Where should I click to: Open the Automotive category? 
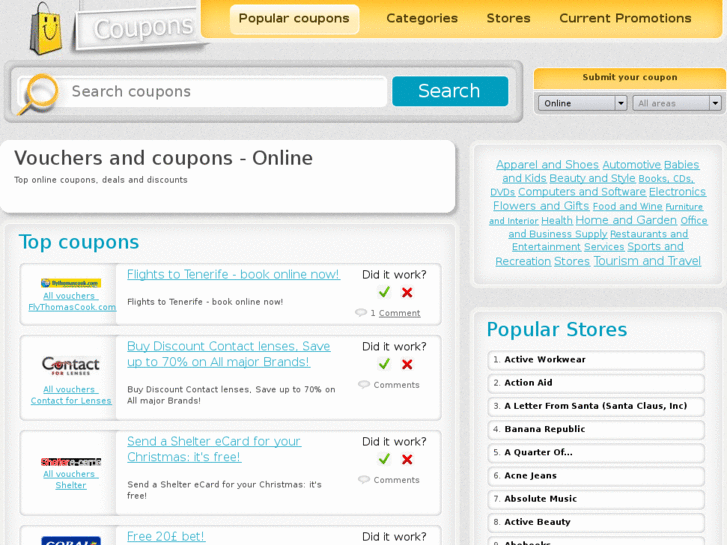631,165
